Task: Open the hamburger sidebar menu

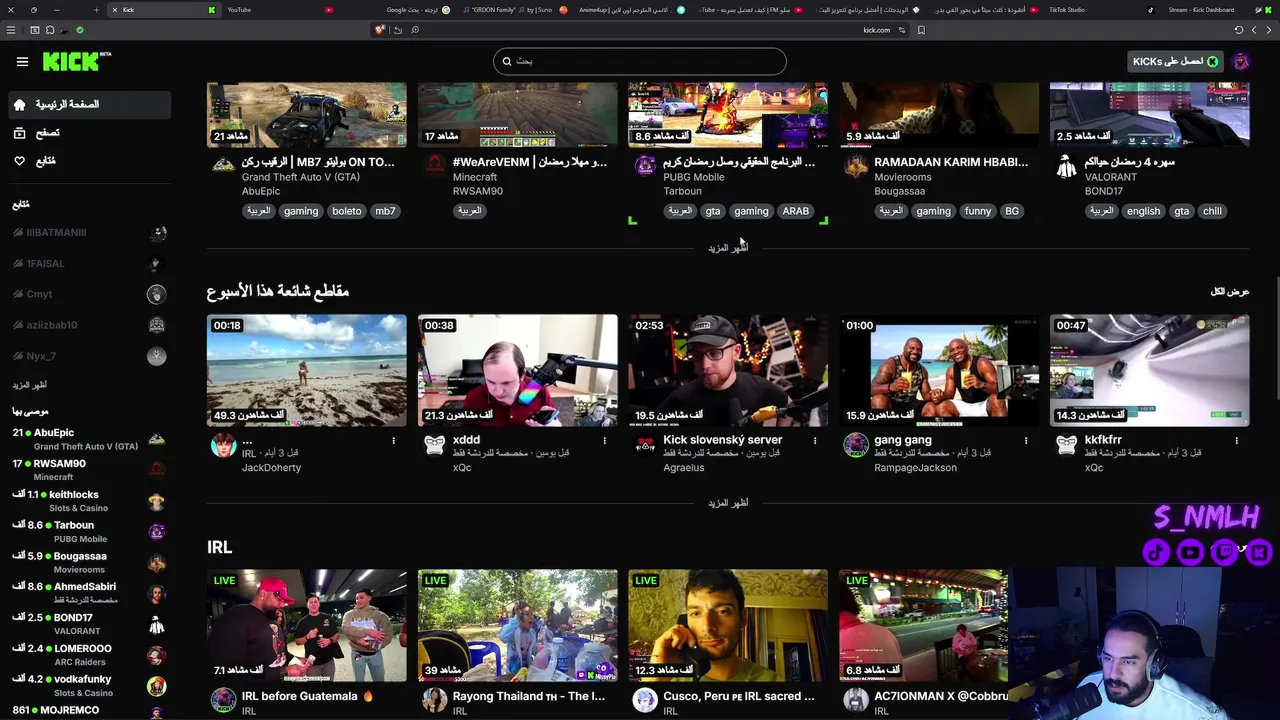Action: click(x=22, y=61)
